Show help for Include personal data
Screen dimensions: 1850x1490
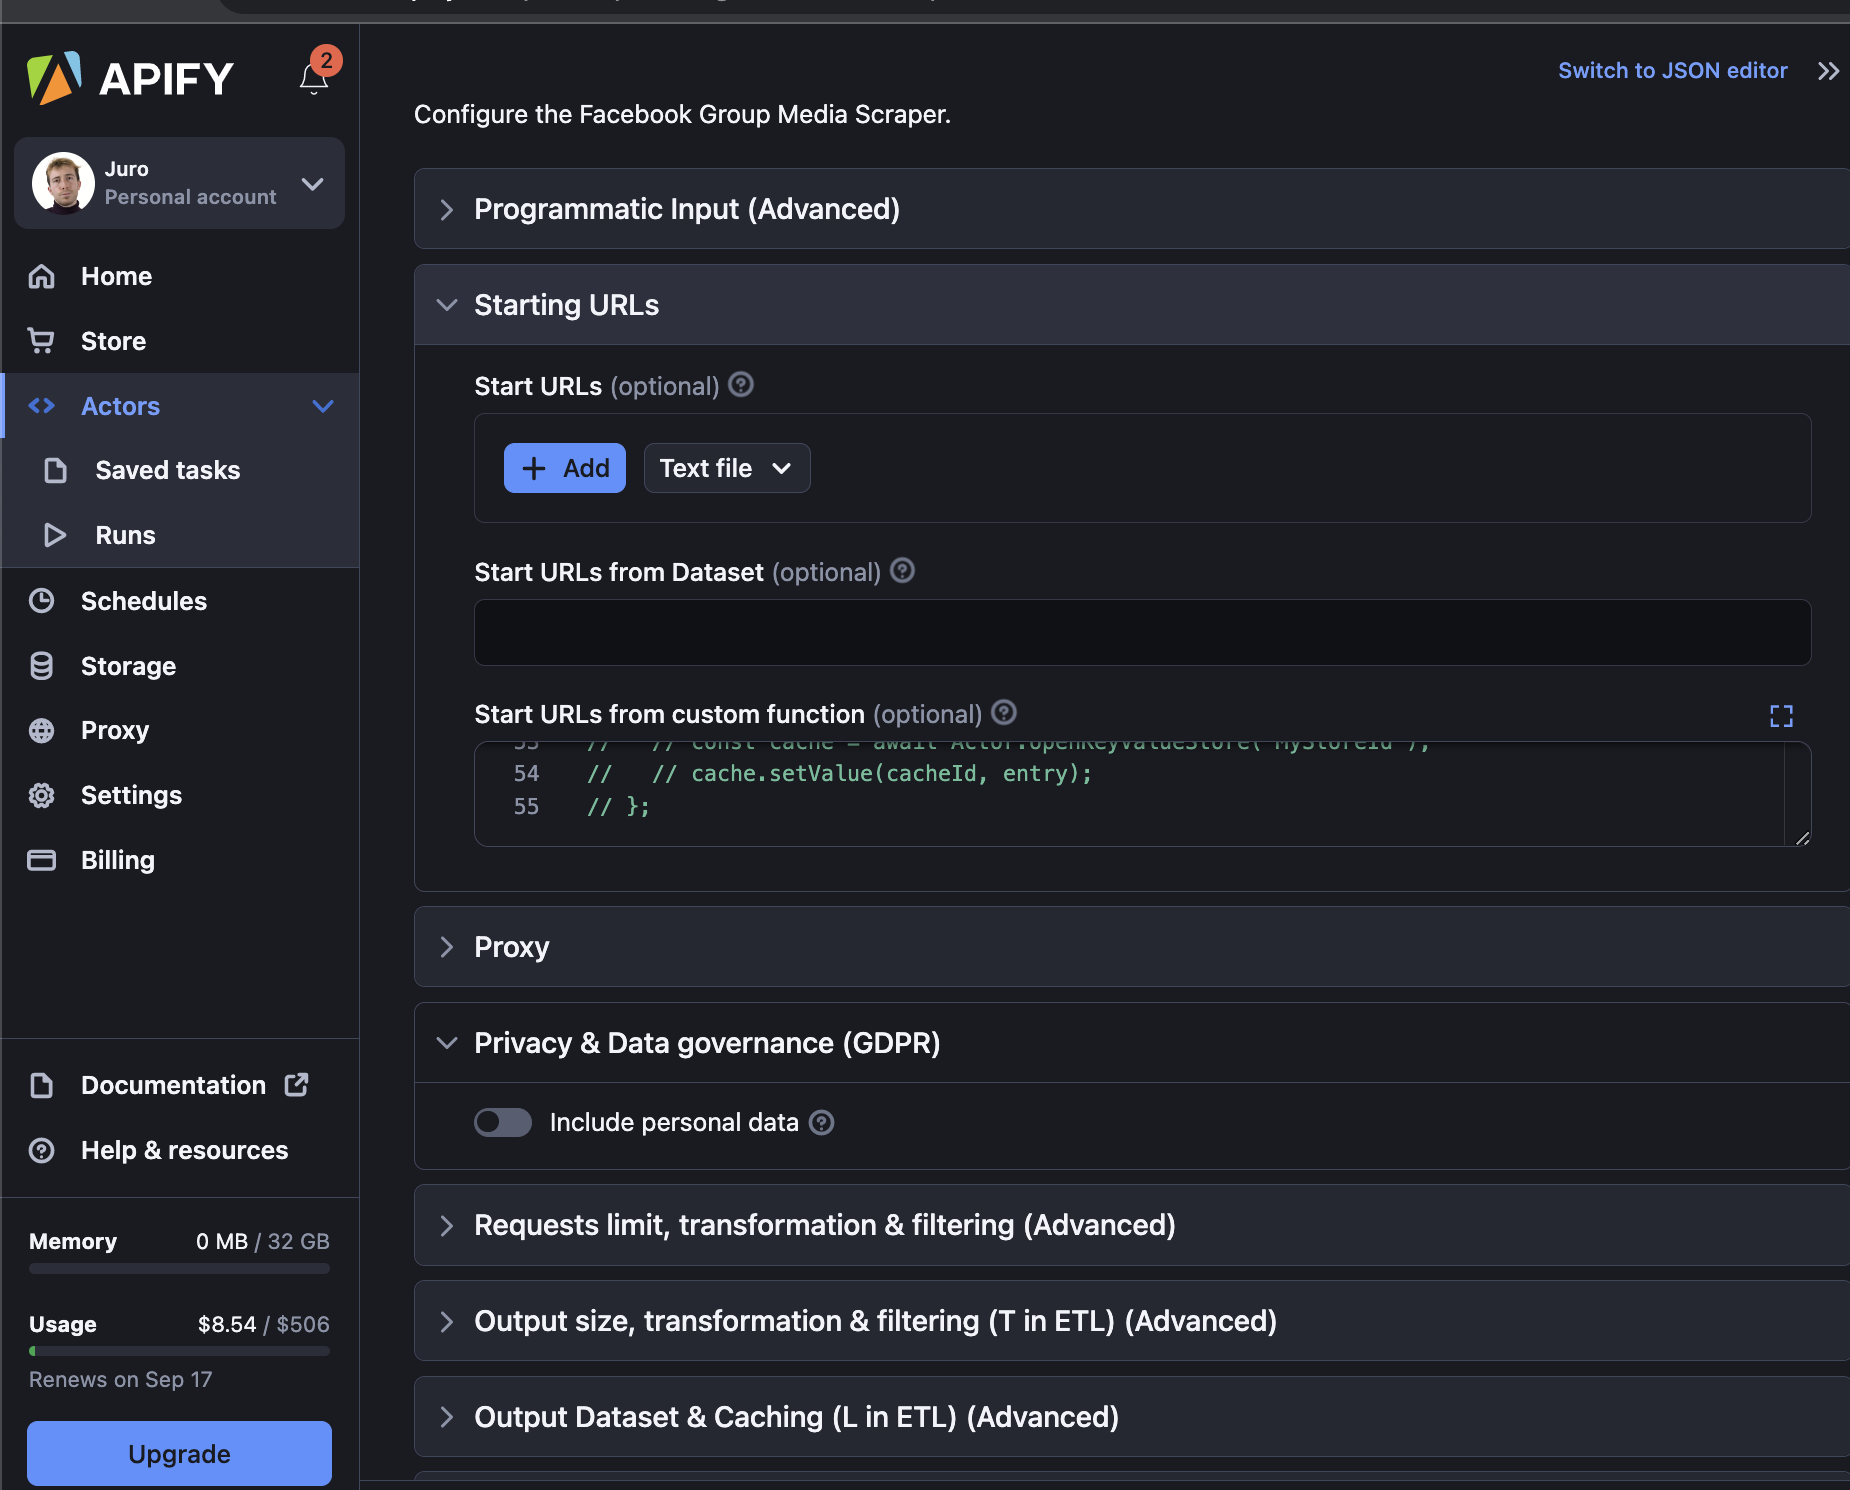click(x=822, y=1123)
